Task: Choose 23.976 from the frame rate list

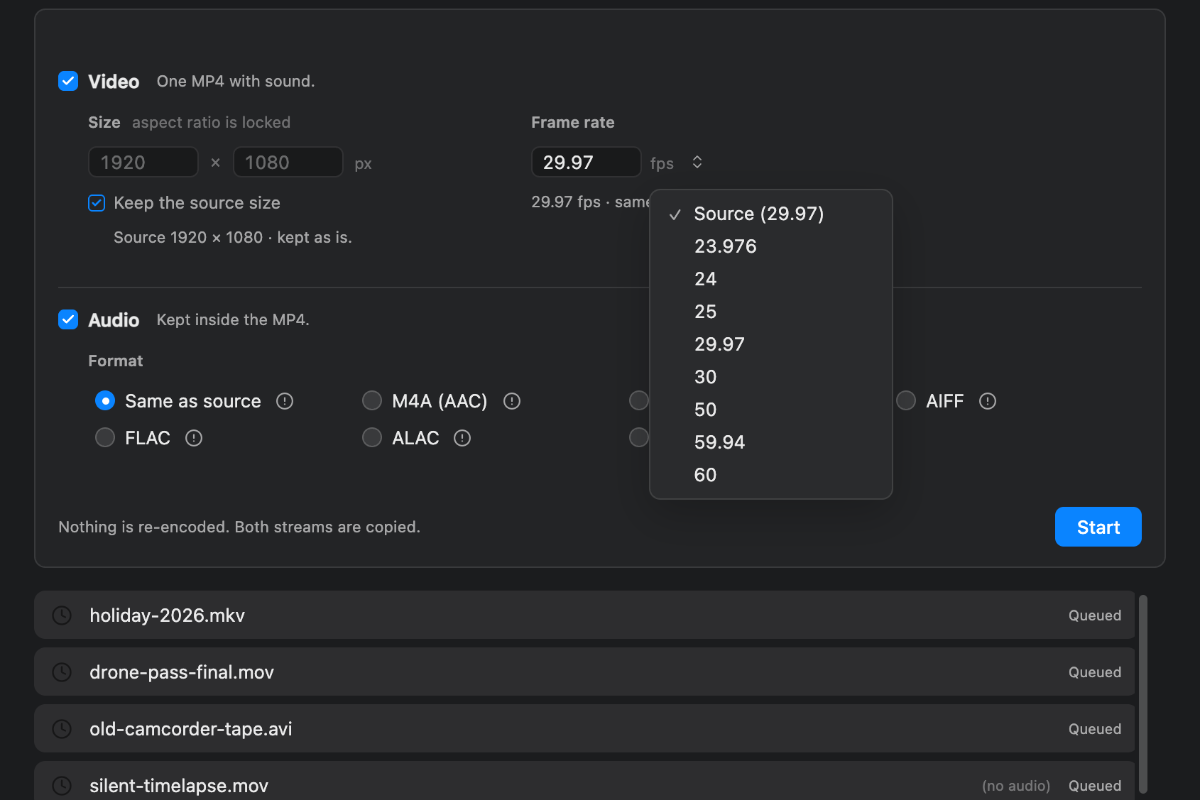Action: [x=771, y=246]
